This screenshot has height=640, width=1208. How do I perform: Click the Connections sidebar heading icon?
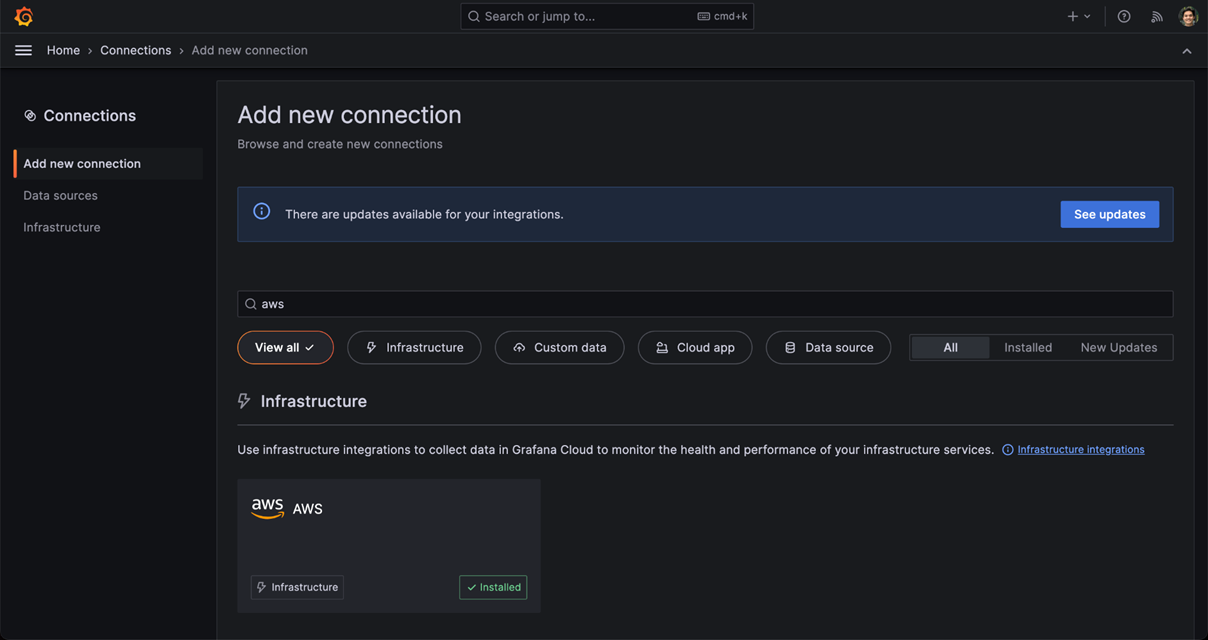[30, 116]
